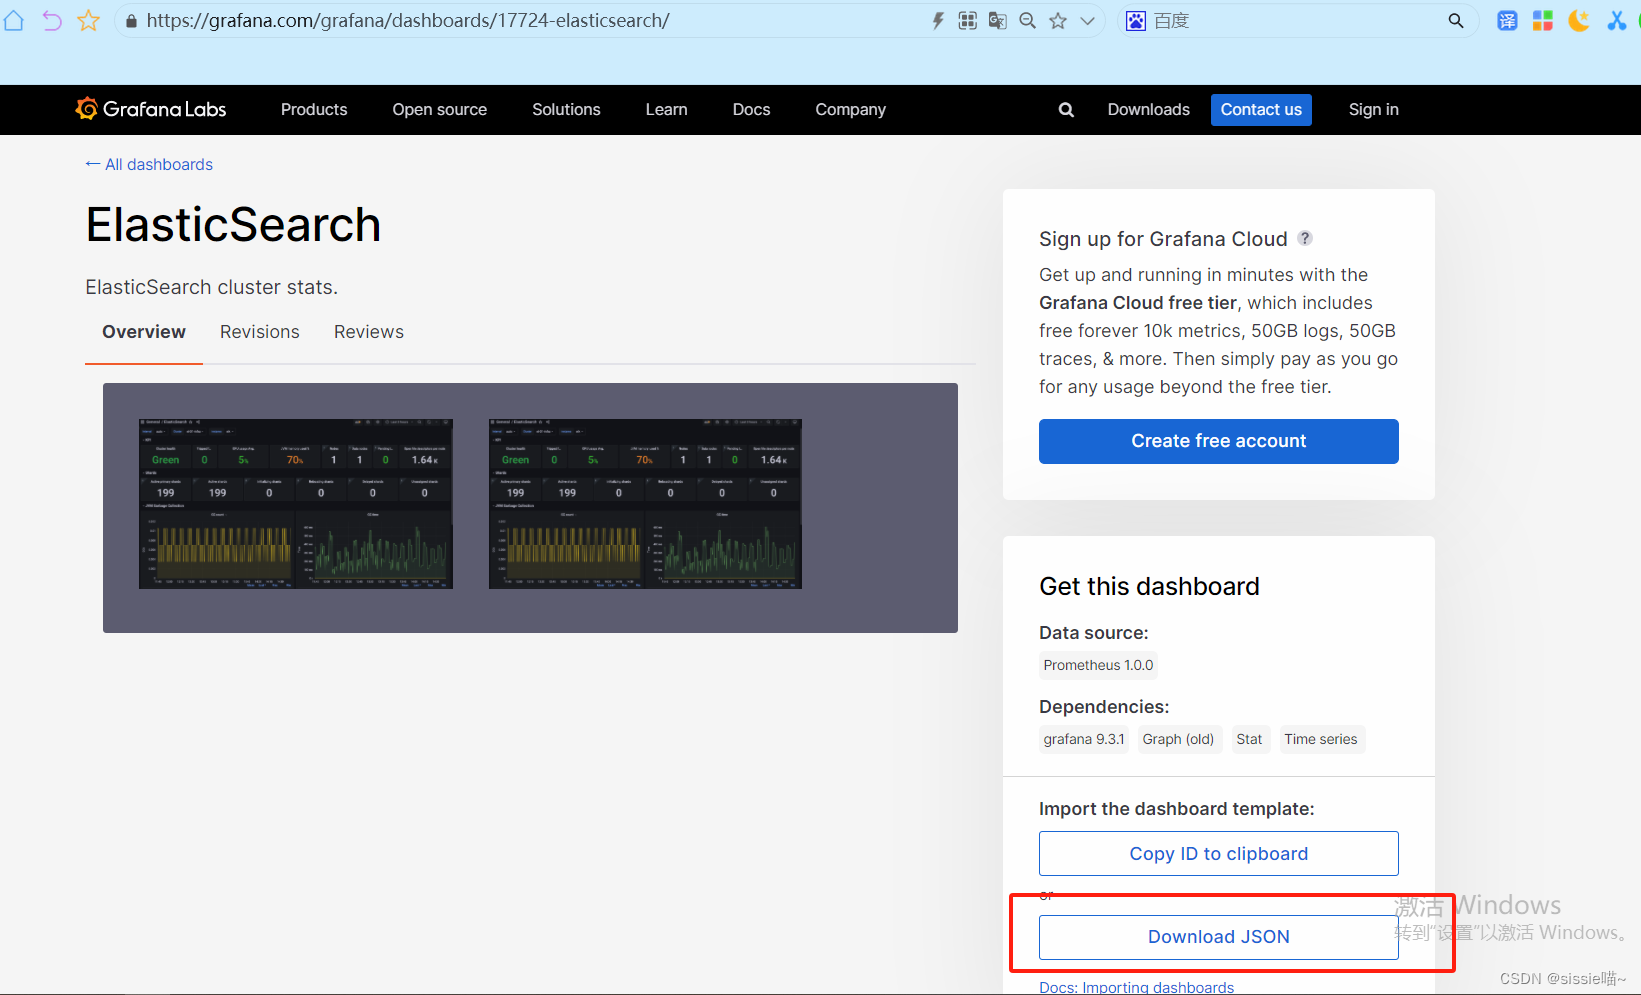Click the Grafana site search icon
The width and height of the screenshot is (1641, 995).
1066,110
